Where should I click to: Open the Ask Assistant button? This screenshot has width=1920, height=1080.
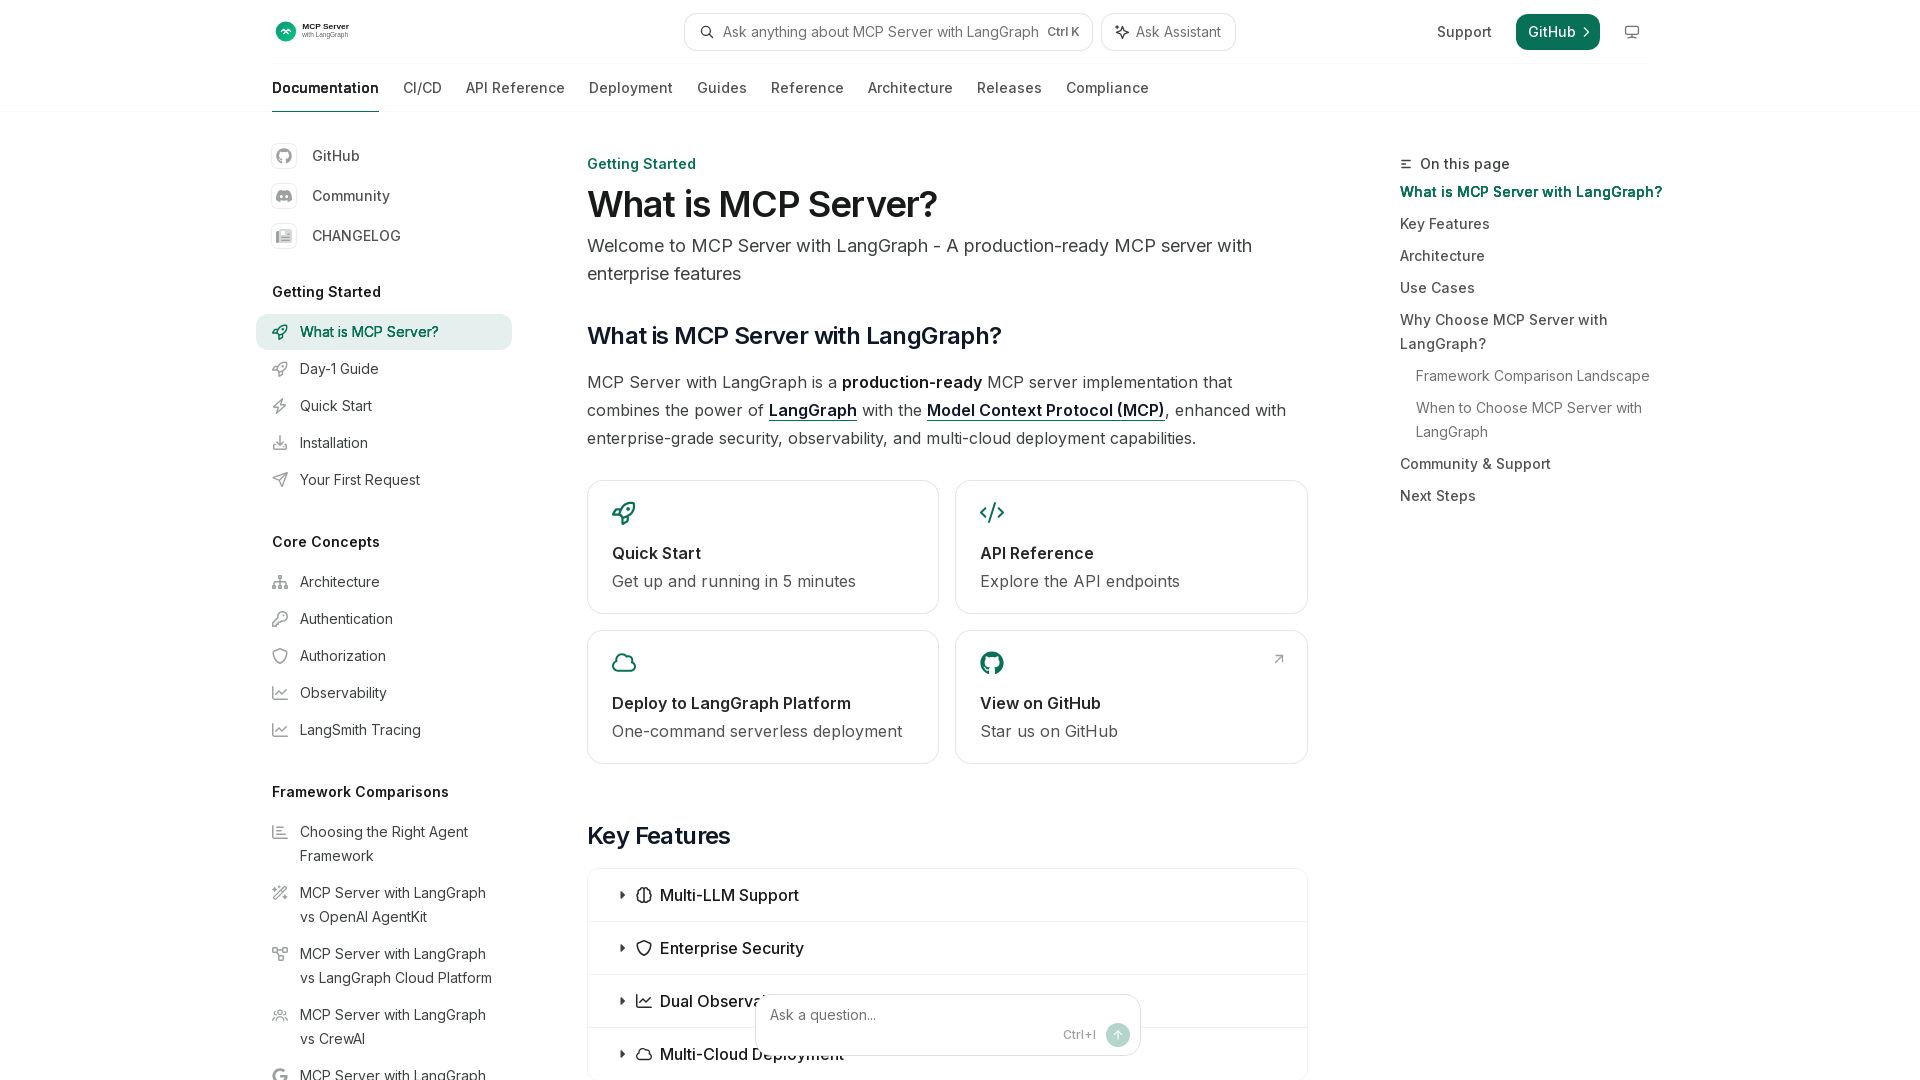click(x=1168, y=32)
